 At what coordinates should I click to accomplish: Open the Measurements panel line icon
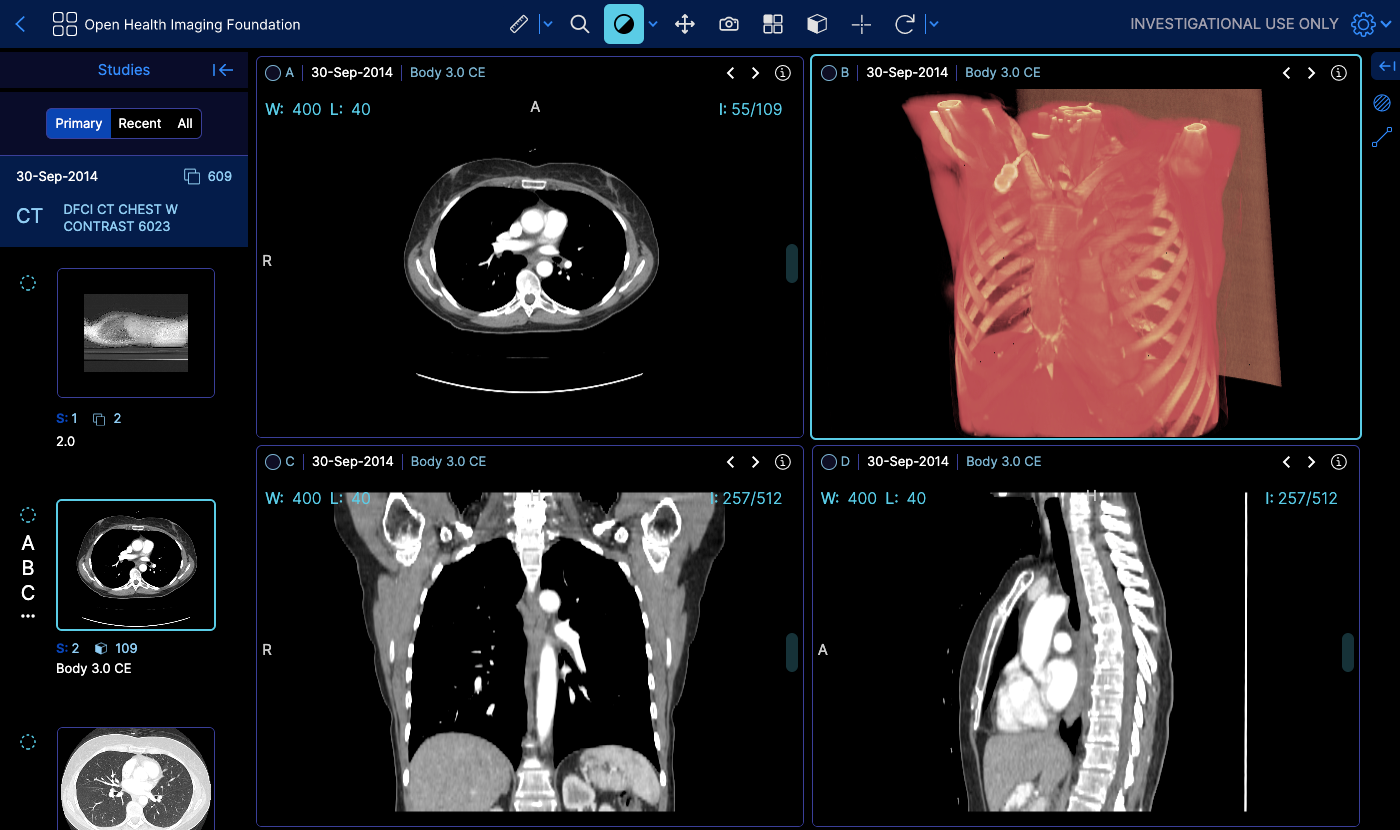pos(1383,138)
